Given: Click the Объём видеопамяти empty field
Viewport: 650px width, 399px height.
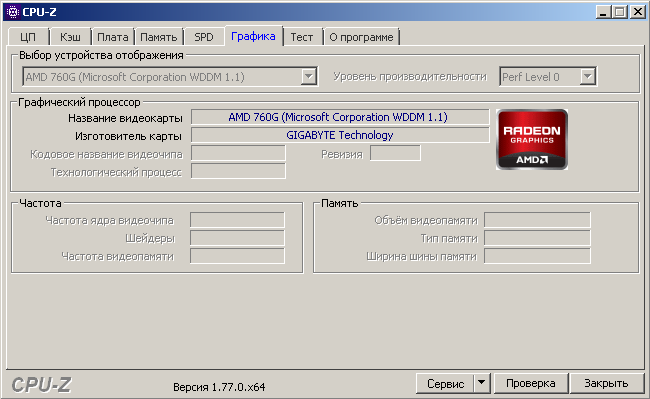Looking at the screenshot, I should (537, 220).
